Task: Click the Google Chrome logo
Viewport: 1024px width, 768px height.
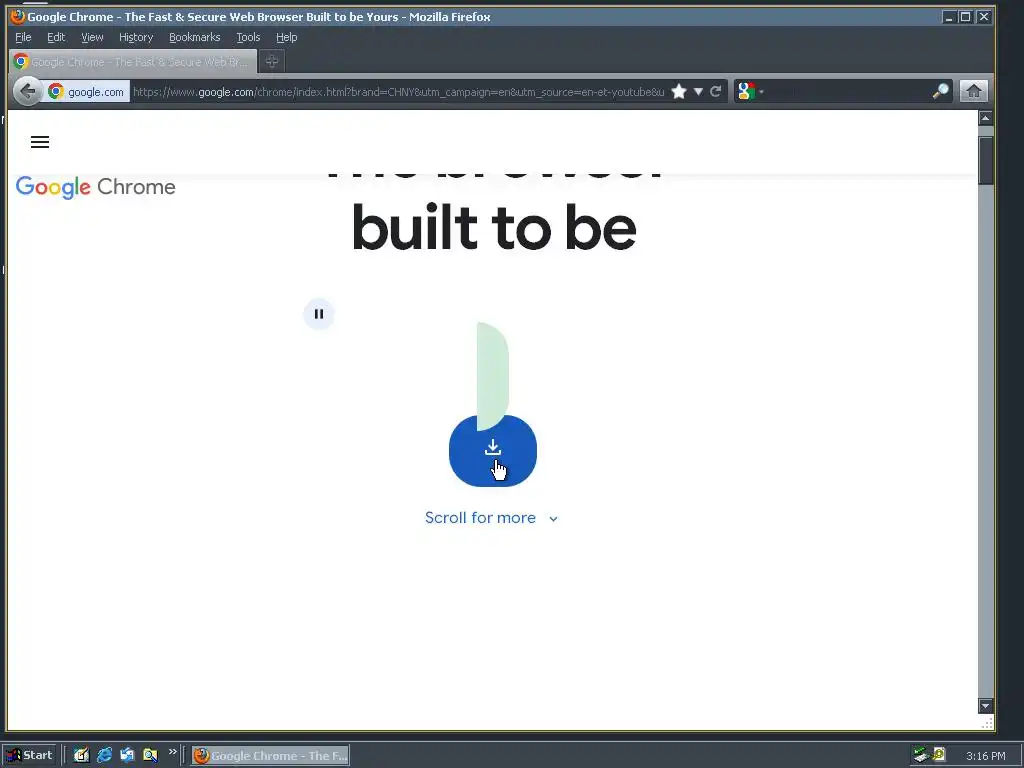Action: pos(95,187)
